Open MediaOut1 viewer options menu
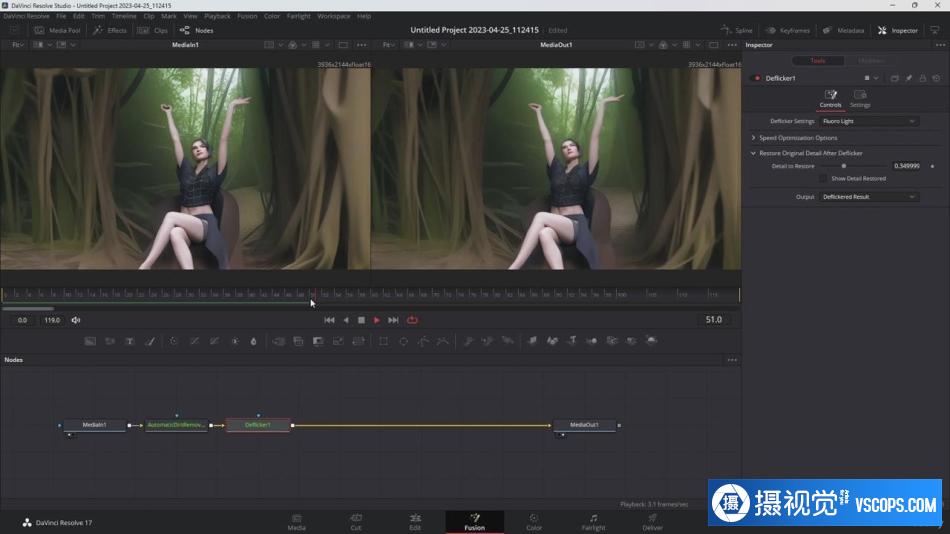 [732, 45]
